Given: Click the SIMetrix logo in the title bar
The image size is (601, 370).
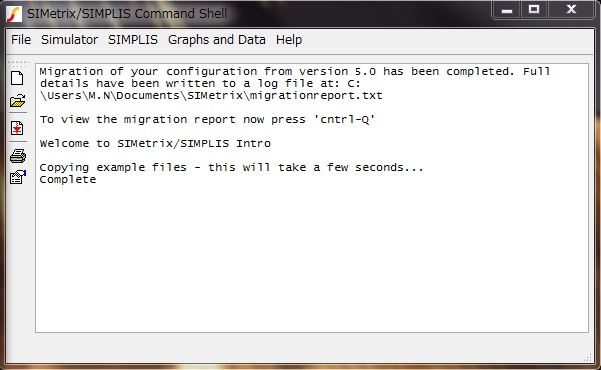Looking at the screenshot, I should pos(14,14).
